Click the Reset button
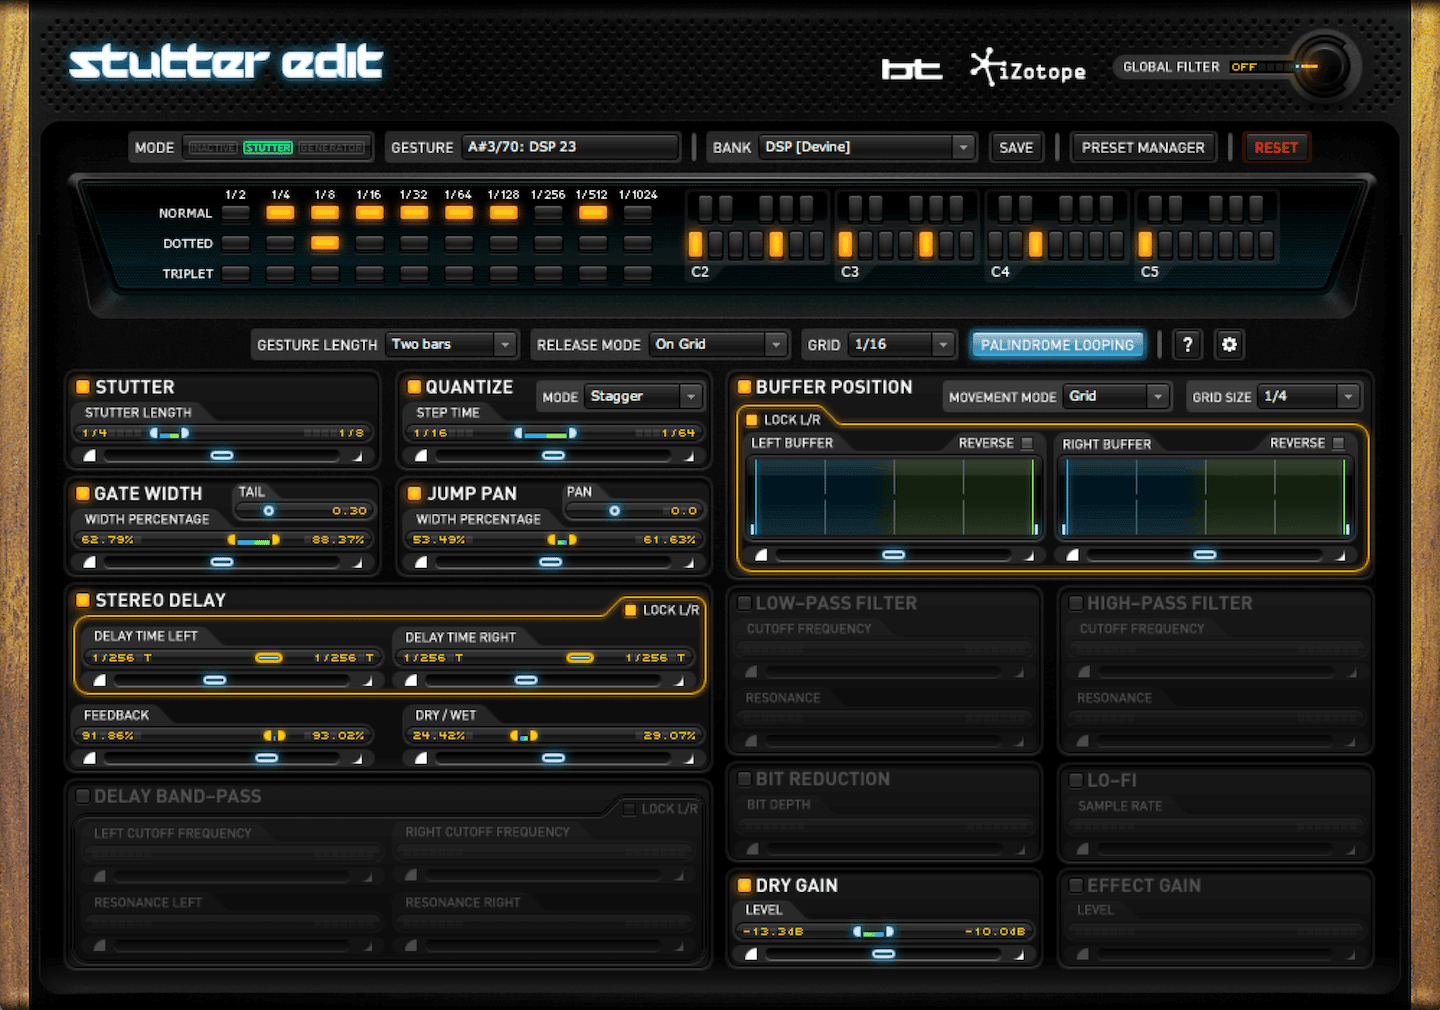This screenshot has height=1010, width=1440. pos(1276,147)
